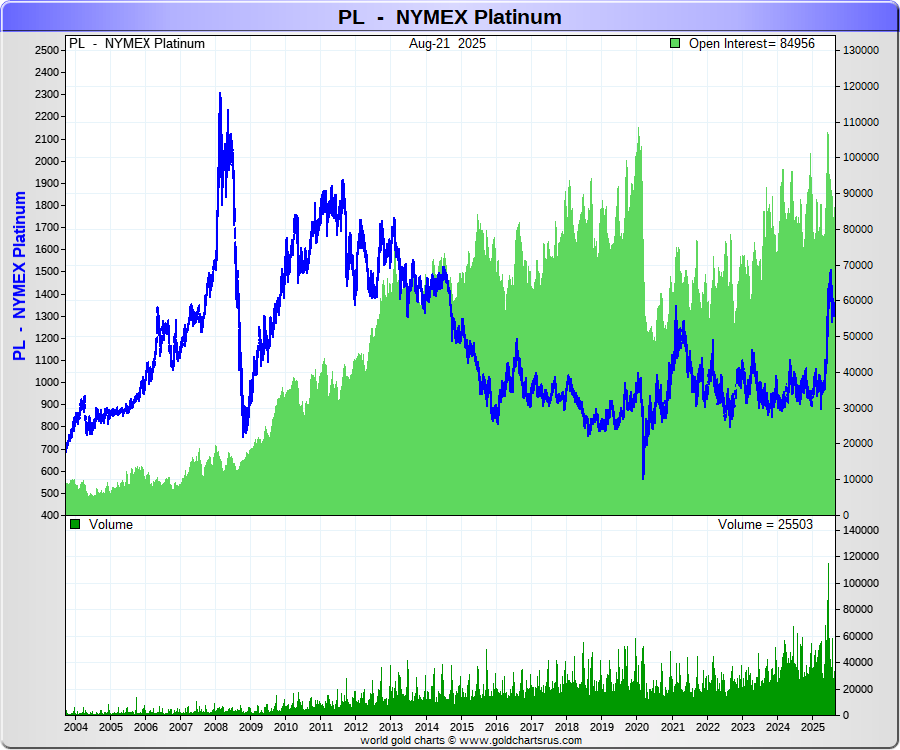Screen dimensions: 900x750
Task: Click the 10000 open interest axis label
Action: [x=858, y=479]
